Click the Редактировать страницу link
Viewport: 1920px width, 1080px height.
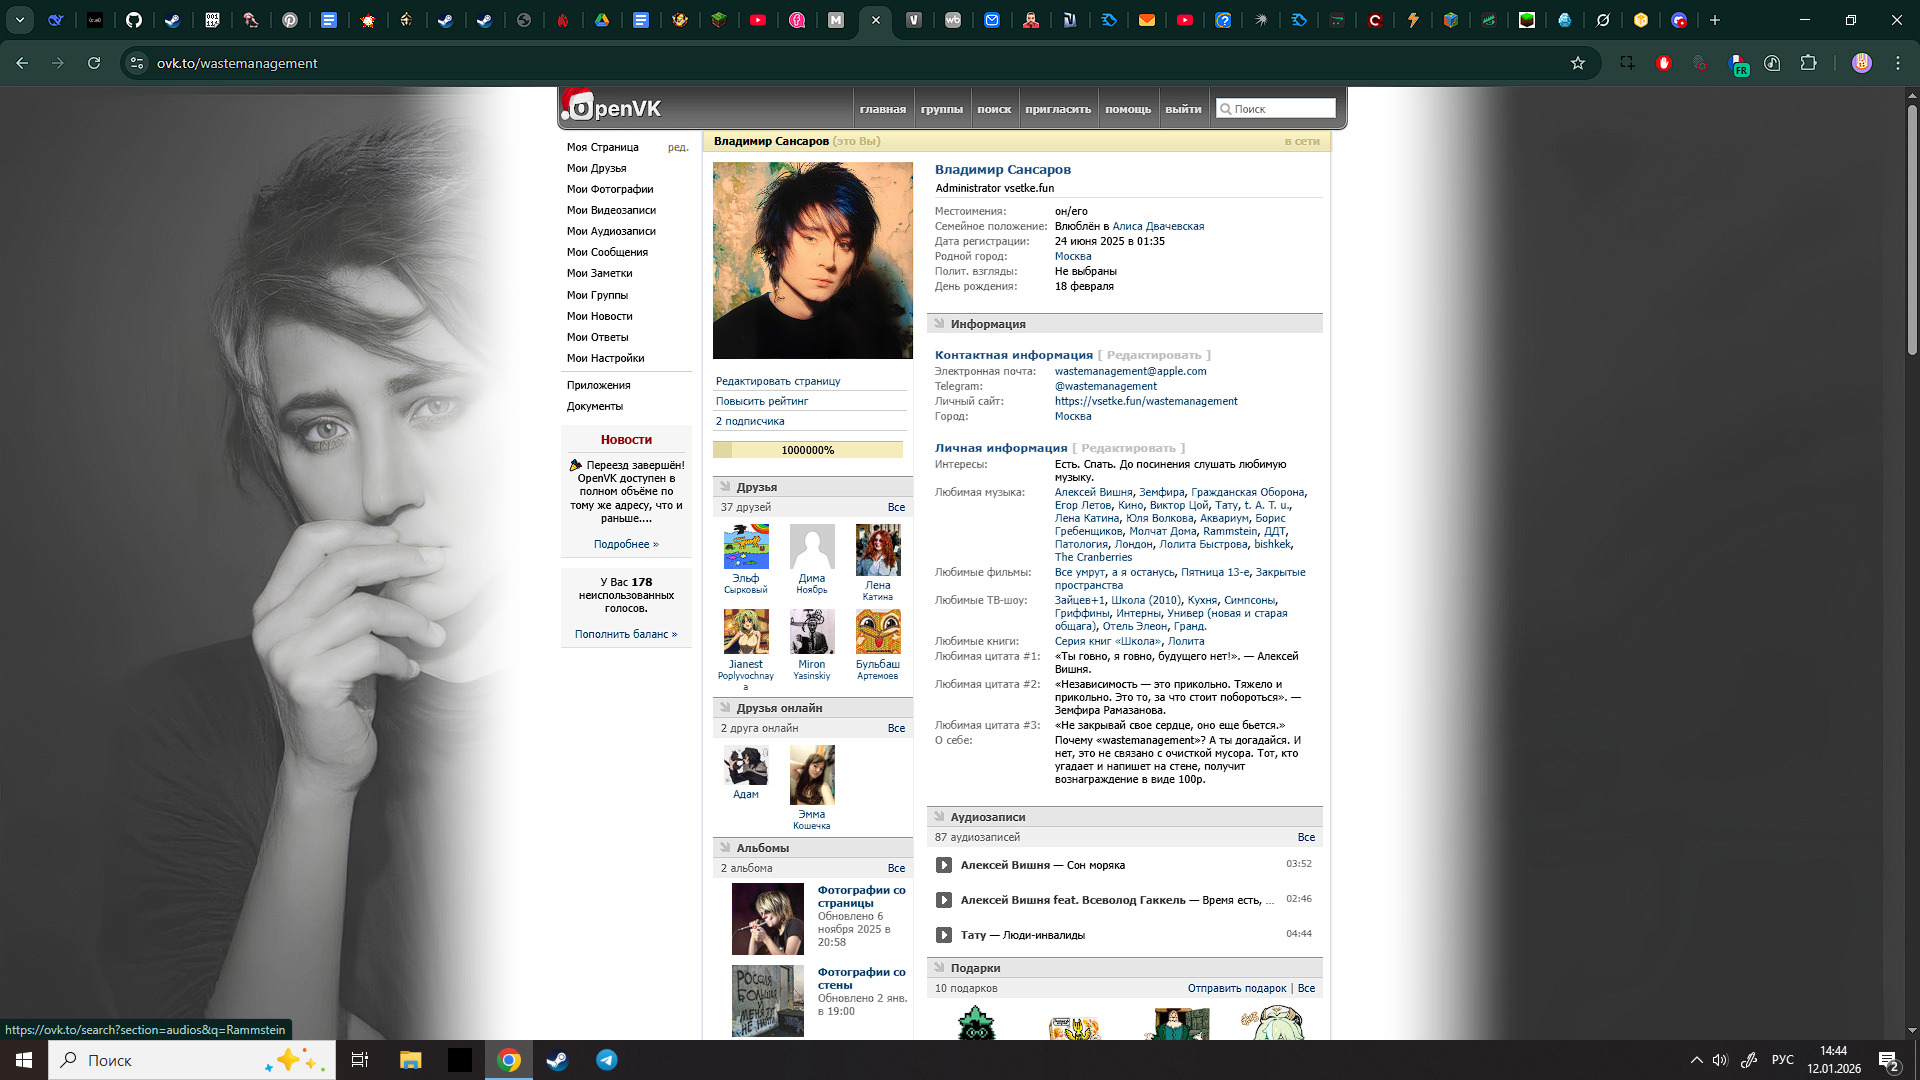tap(778, 381)
